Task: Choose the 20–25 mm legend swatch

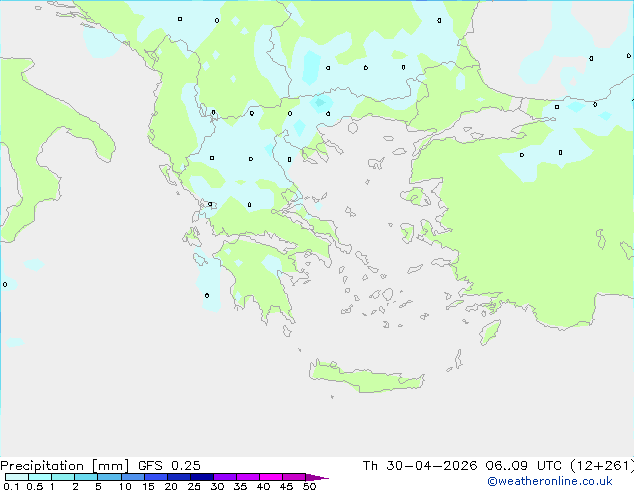Action: [x=179, y=477]
